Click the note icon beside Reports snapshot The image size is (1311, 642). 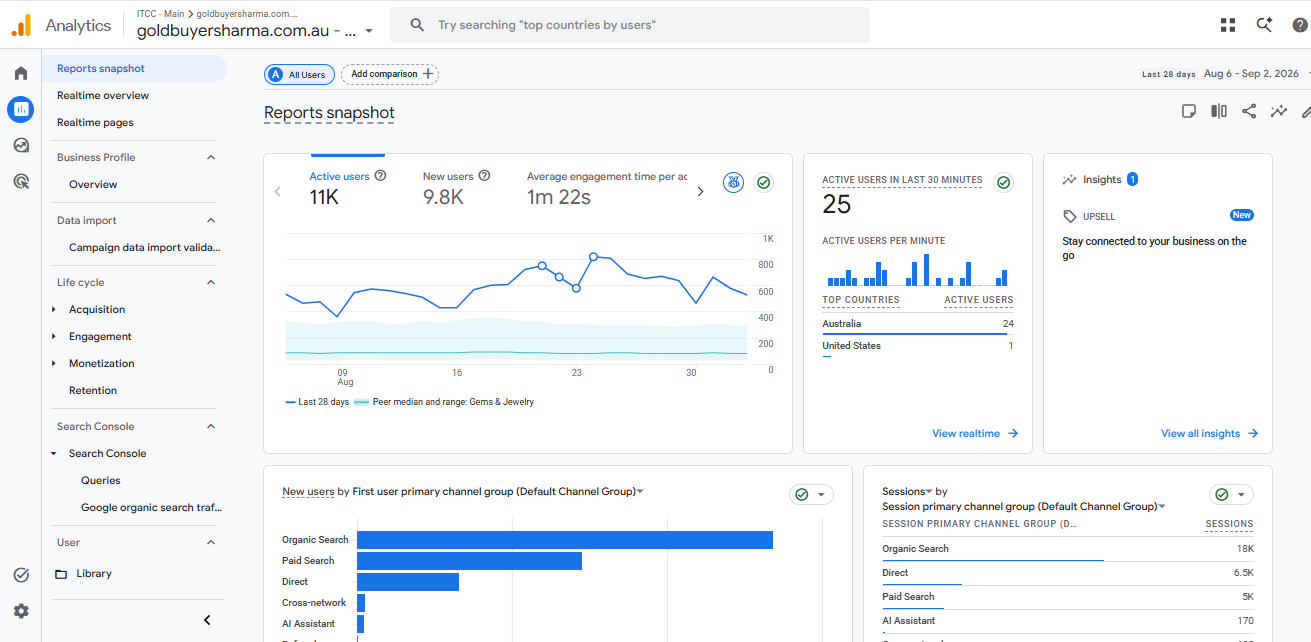coord(1189,111)
